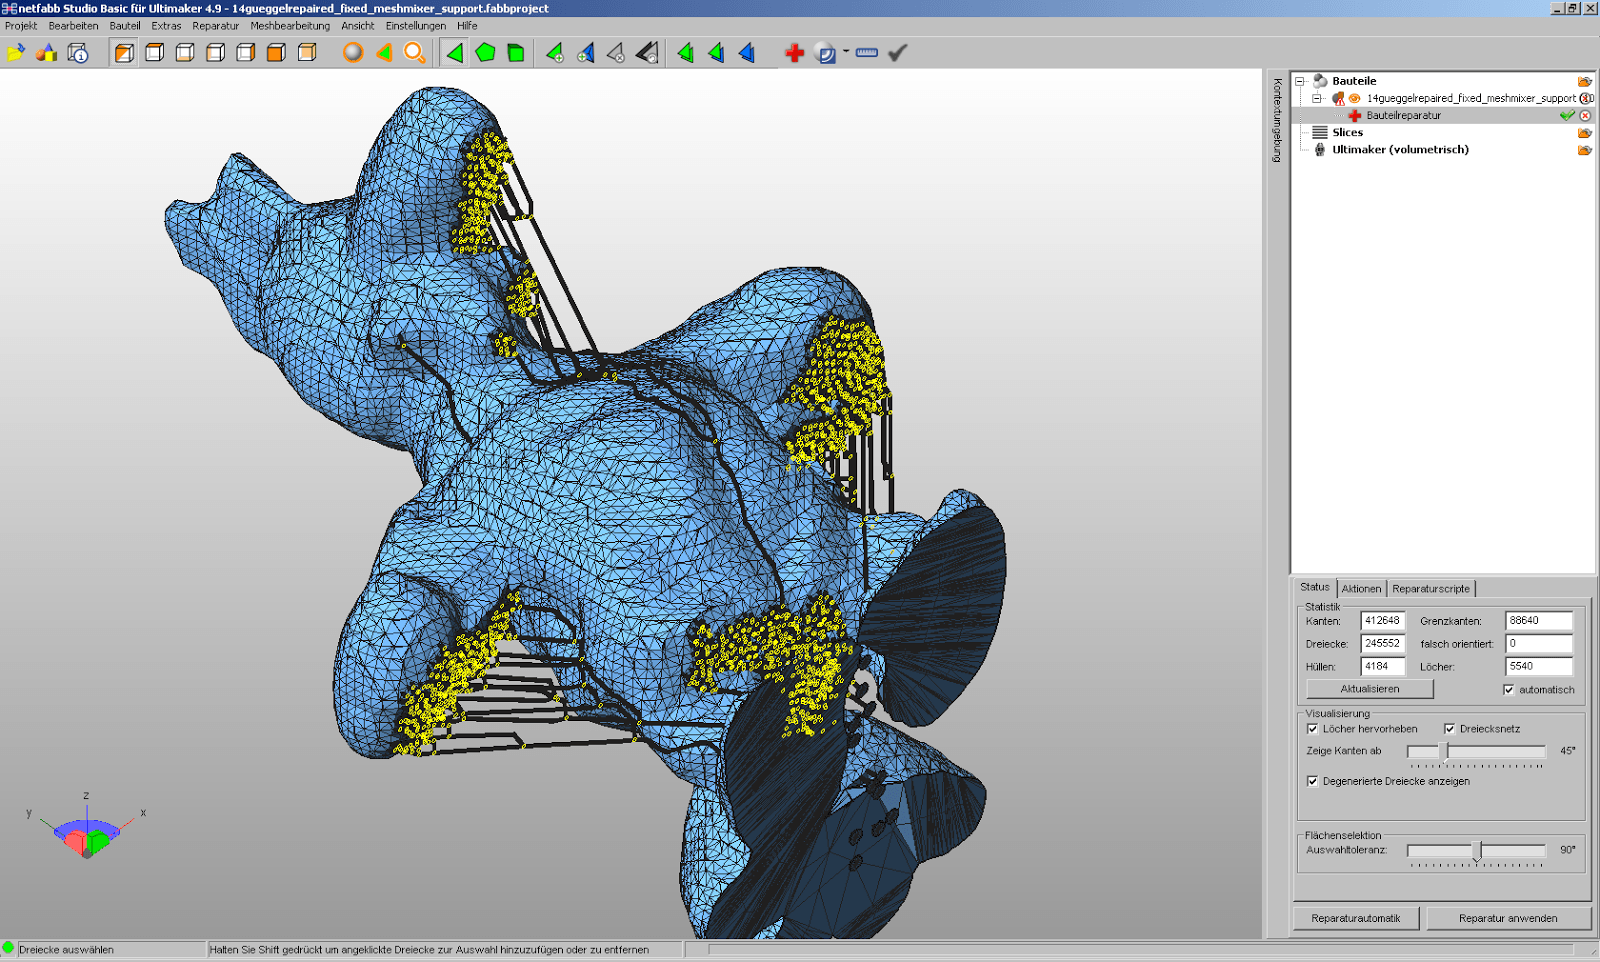Click the 'Zeige Kanten ab' slider handle
This screenshot has height=962, width=1600.
click(1443, 751)
